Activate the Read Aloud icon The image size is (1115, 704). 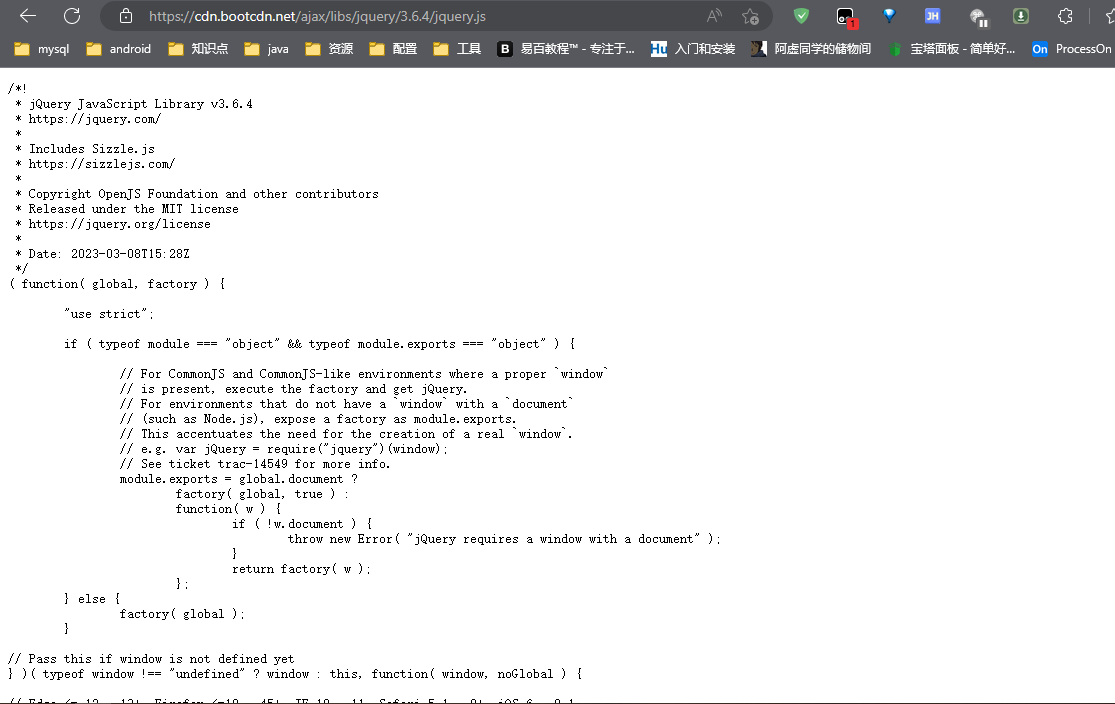tap(714, 16)
